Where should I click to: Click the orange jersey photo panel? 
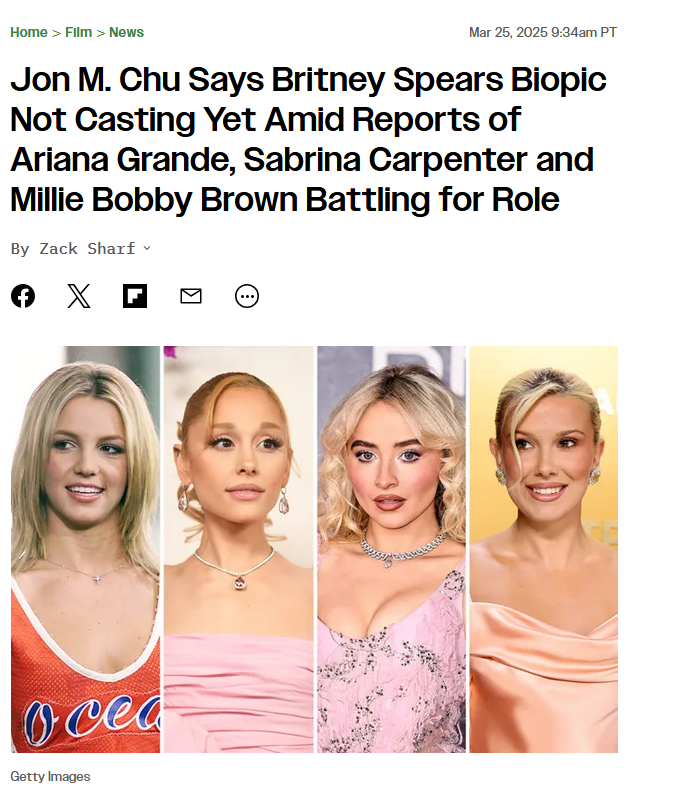click(x=85, y=549)
